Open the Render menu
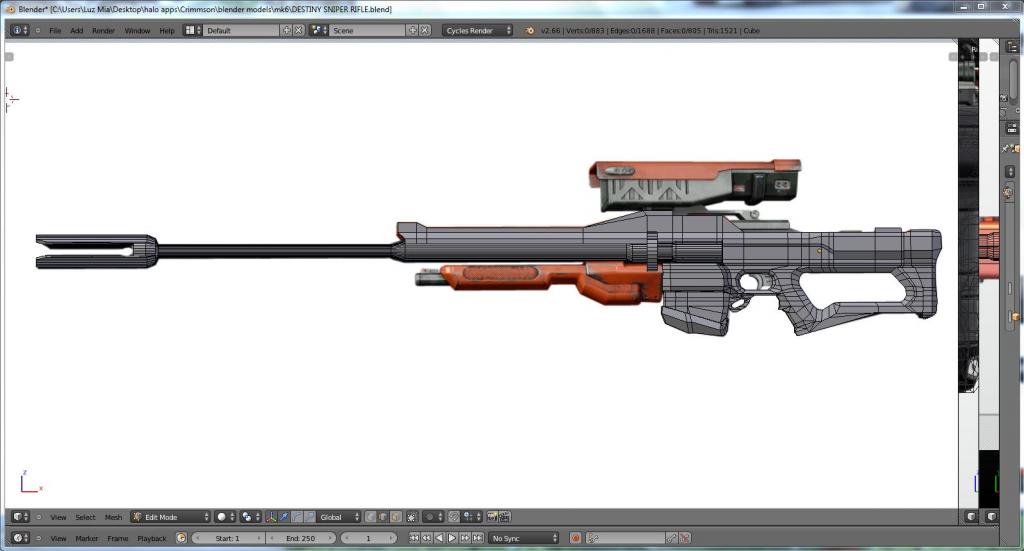The image size is (1024, 551). pos(103,31)
